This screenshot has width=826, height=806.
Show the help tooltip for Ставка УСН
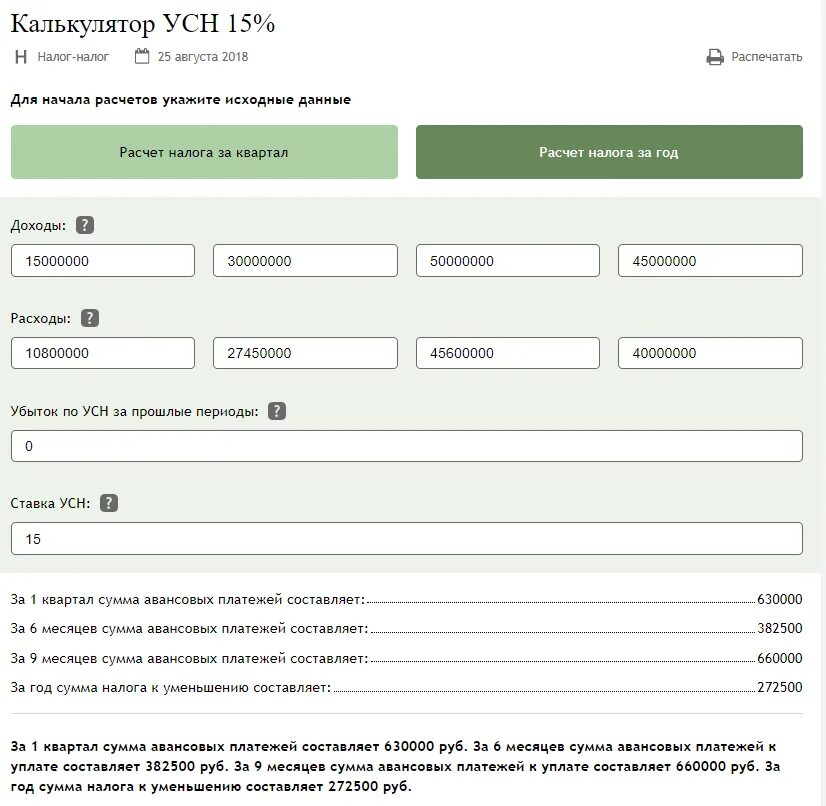[109, 503]
